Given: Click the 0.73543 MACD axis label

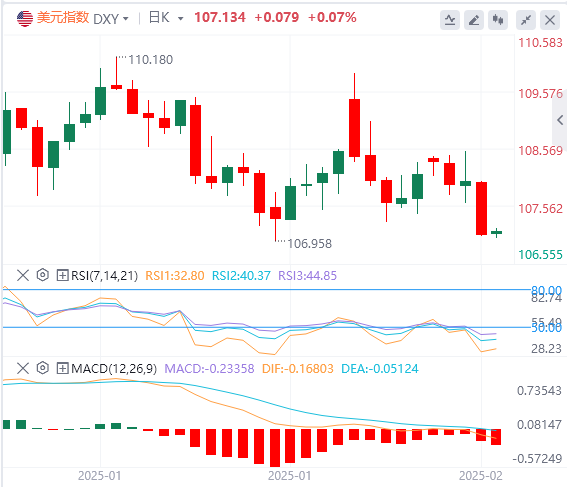Looking at the screenshot, I should [539, 391].
